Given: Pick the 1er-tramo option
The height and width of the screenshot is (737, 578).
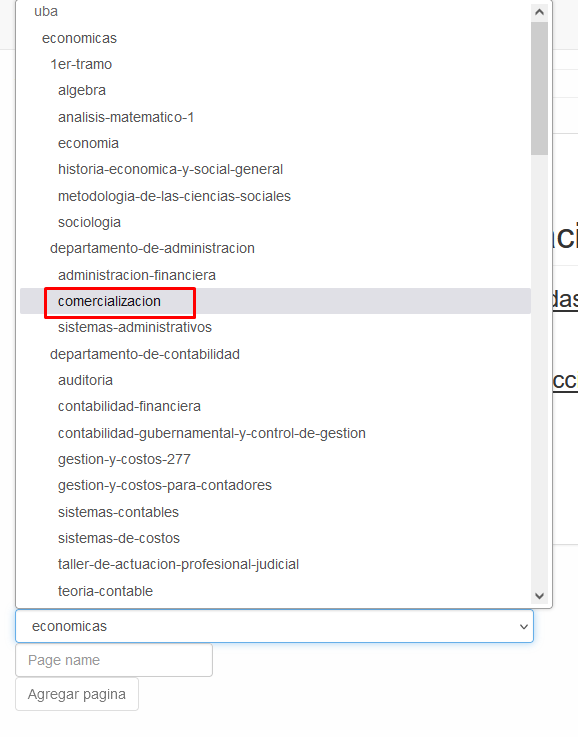Looking at the screenshot, I should pyautogui.click(x=275, y=64).
